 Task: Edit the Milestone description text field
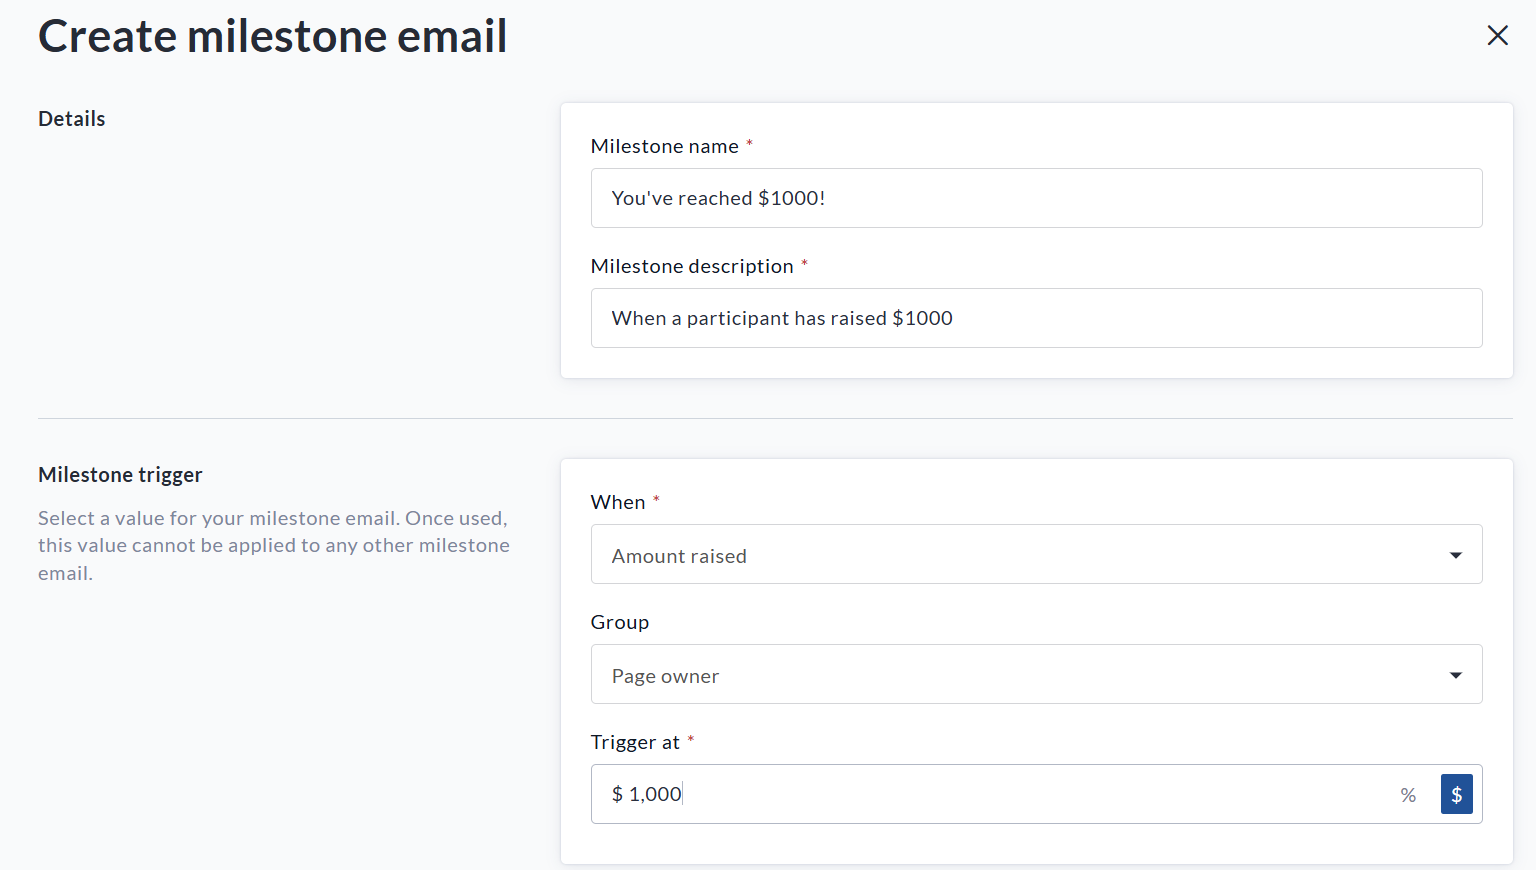(x=1036, y=318)
